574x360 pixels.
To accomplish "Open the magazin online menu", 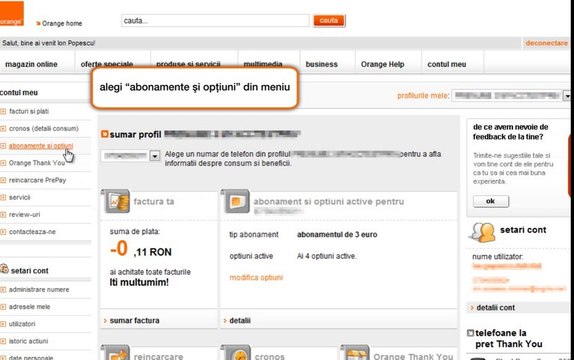I will [31, 64].
